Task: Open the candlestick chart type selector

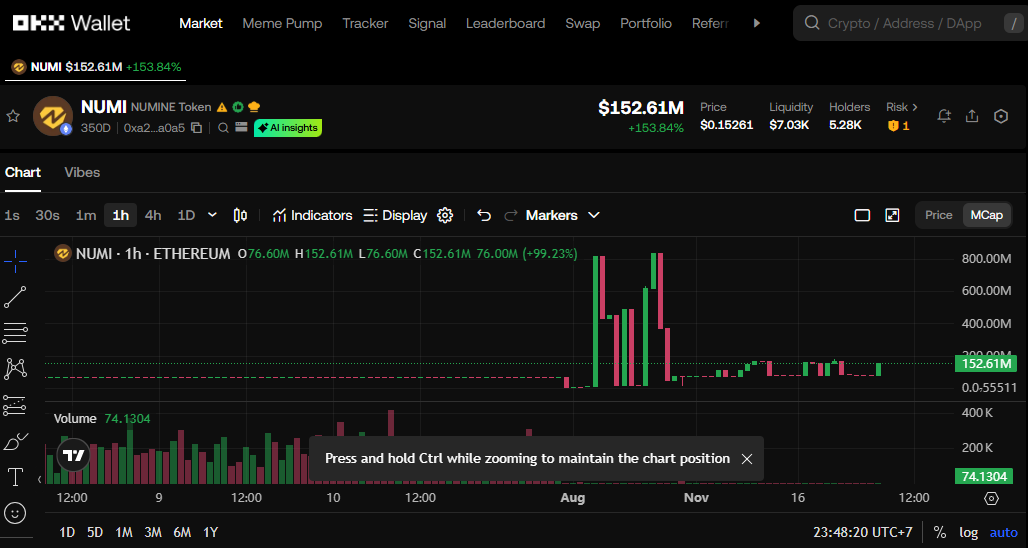Action: click(241, 216)
